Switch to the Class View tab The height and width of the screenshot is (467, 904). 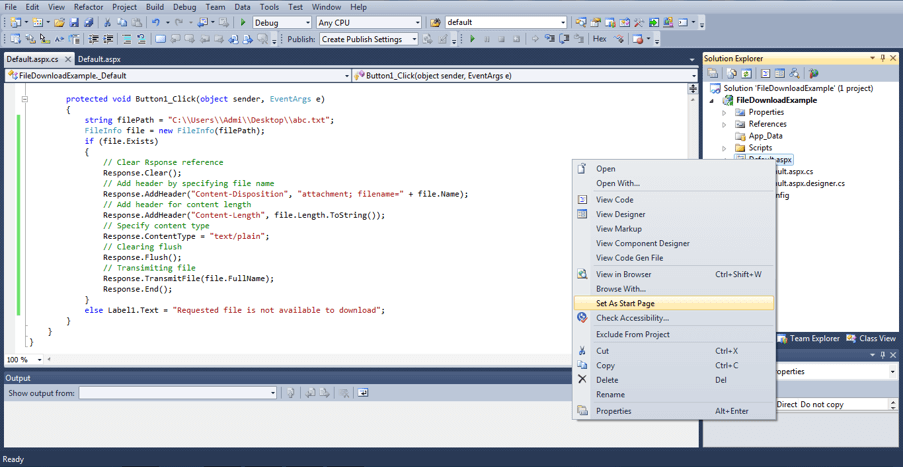point(872,338)
